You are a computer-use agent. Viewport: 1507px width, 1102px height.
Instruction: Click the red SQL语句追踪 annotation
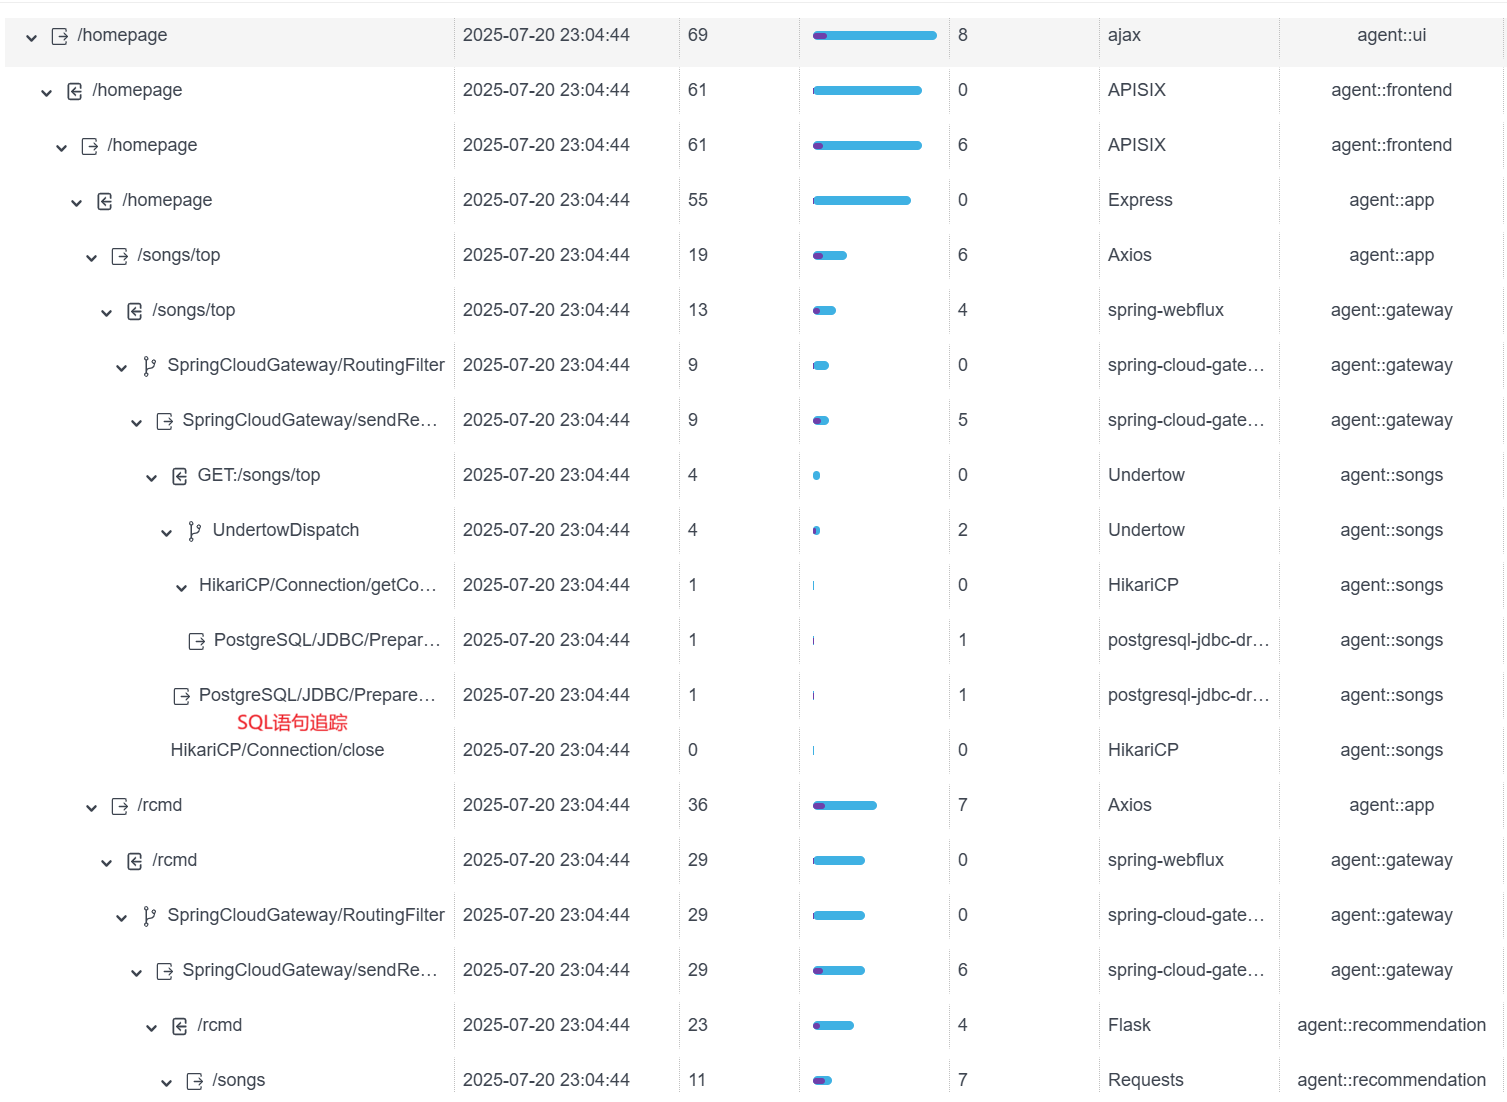click(292, 722)
